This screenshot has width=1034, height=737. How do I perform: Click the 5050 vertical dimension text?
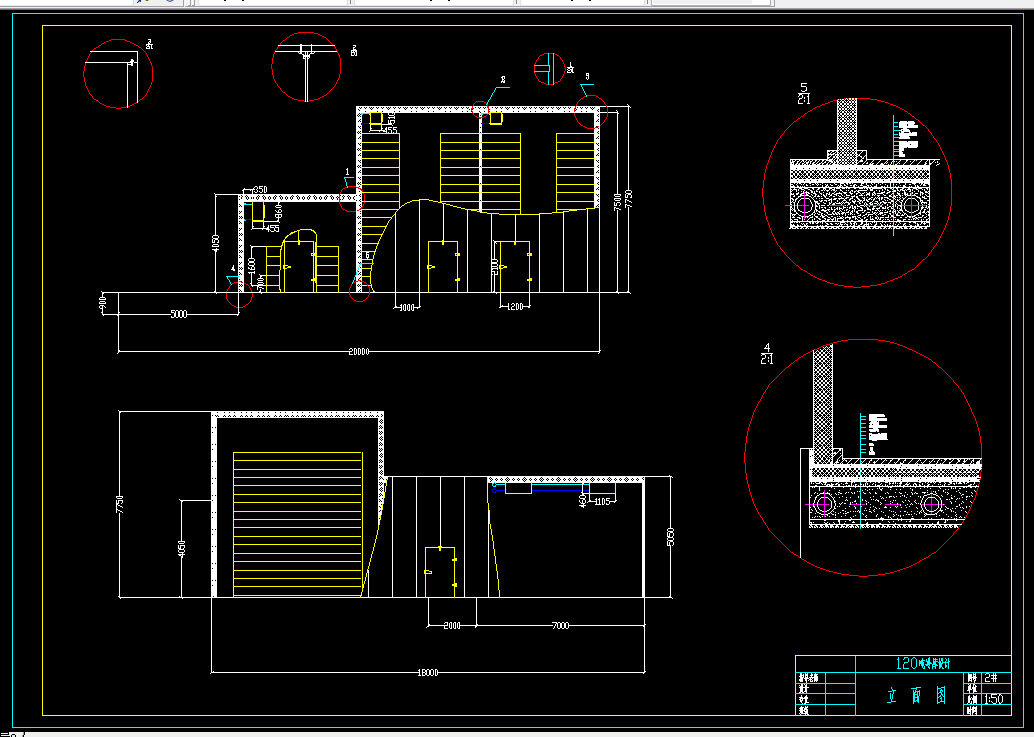pos(671,537)
